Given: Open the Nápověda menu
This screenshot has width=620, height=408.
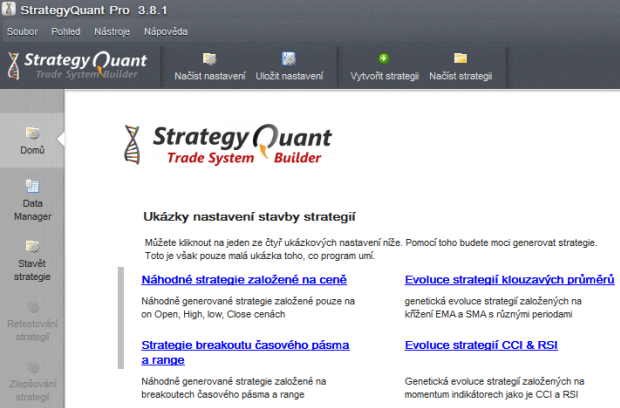Looking at the screenshot, I should [166, 32].
